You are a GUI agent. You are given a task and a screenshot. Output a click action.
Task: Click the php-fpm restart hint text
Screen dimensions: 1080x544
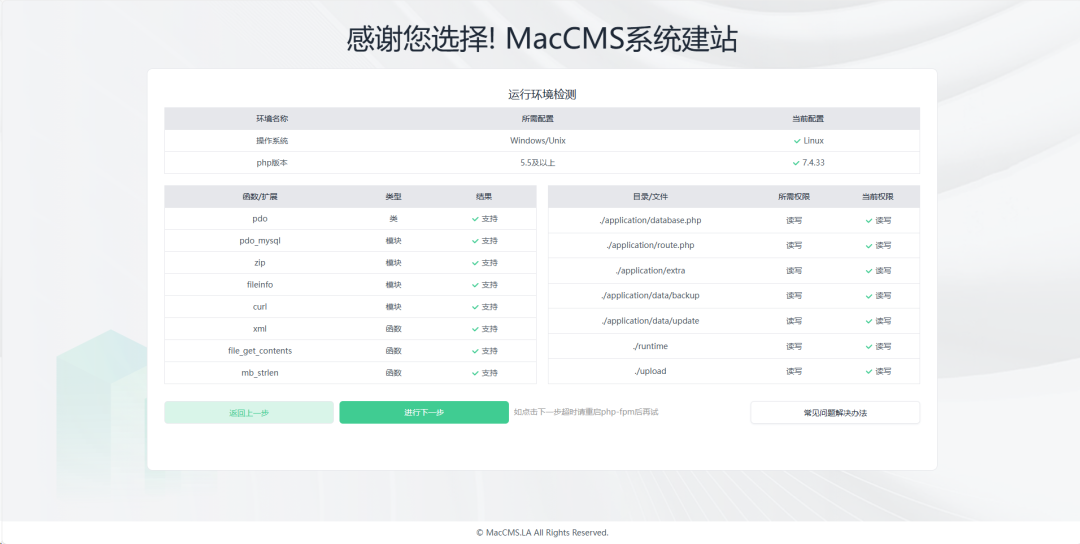coord(586,412)
